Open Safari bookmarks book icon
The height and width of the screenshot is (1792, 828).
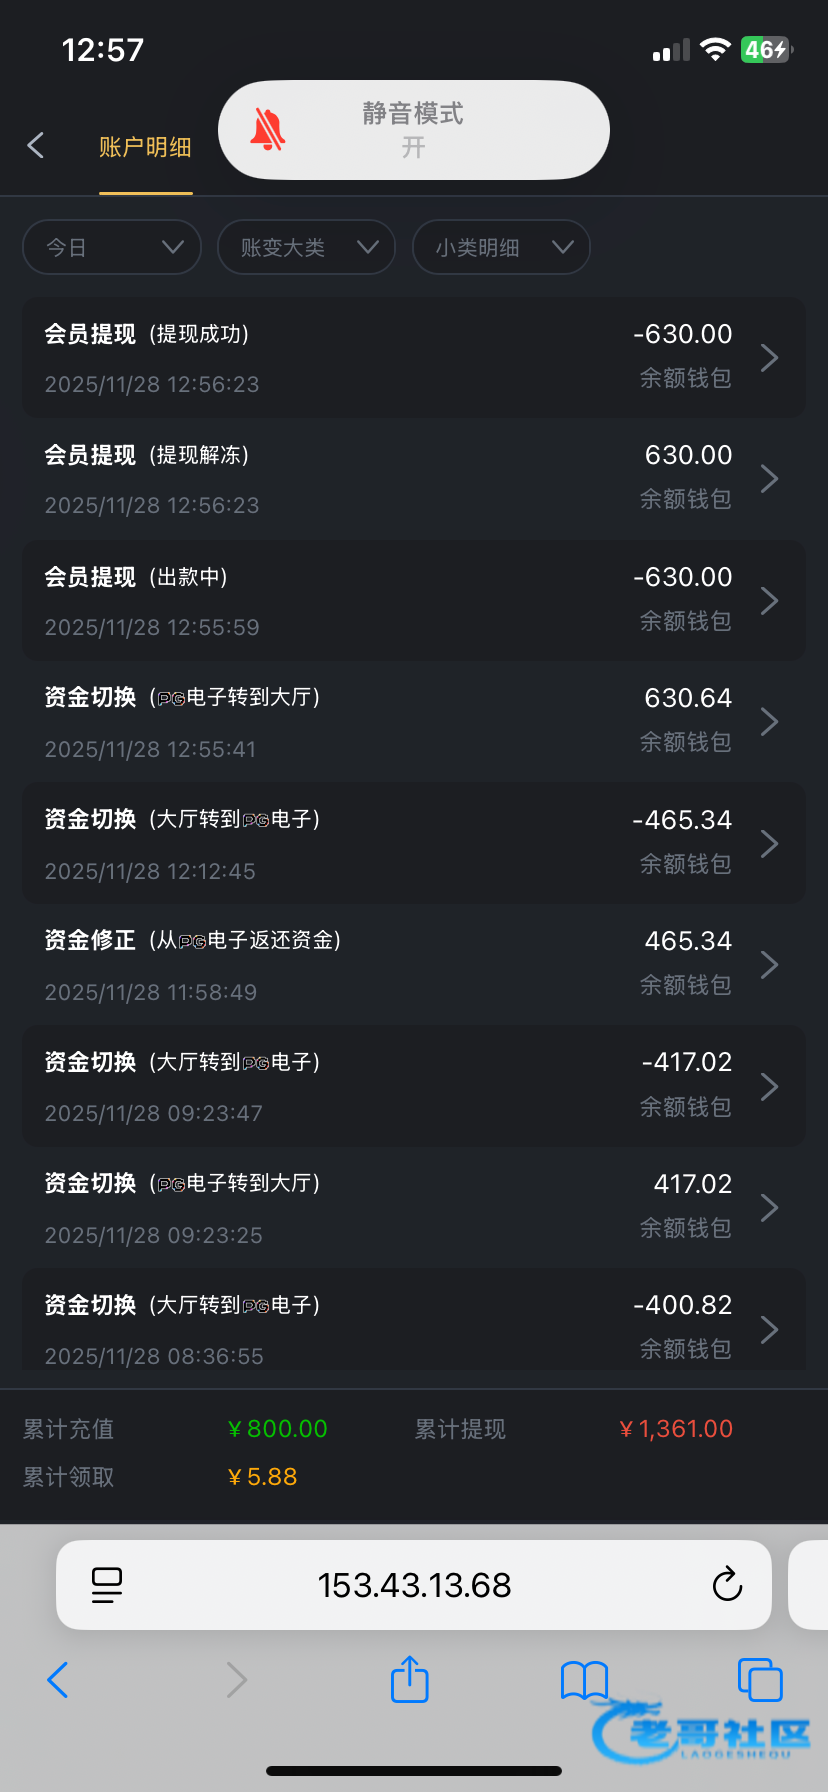[584, 1679]
